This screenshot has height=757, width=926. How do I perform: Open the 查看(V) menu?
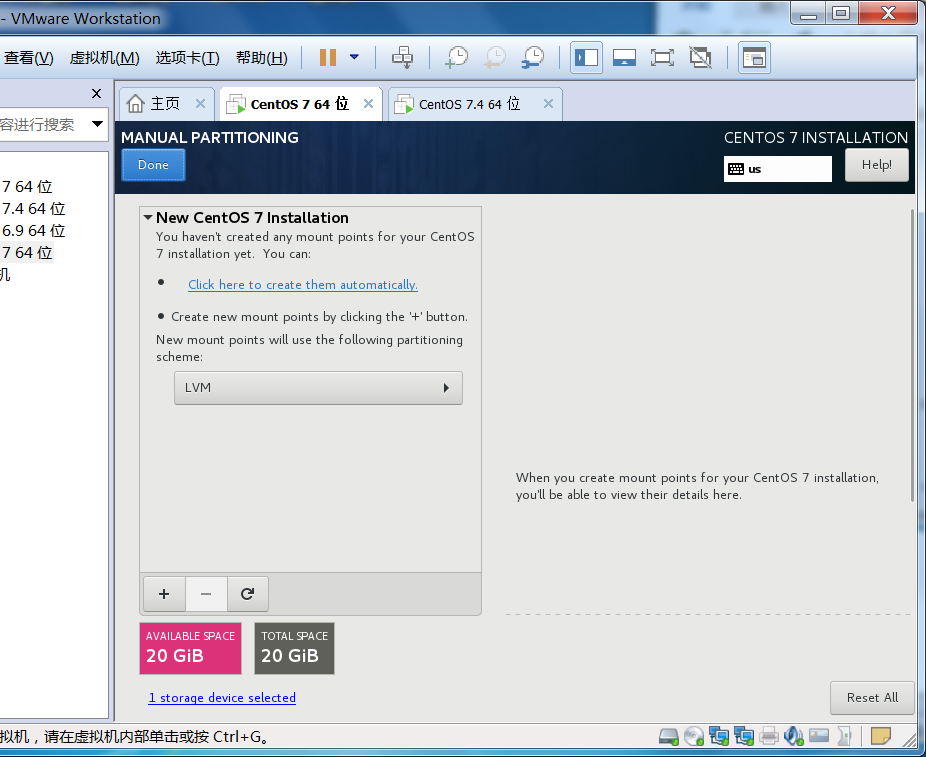pos(28,58)
